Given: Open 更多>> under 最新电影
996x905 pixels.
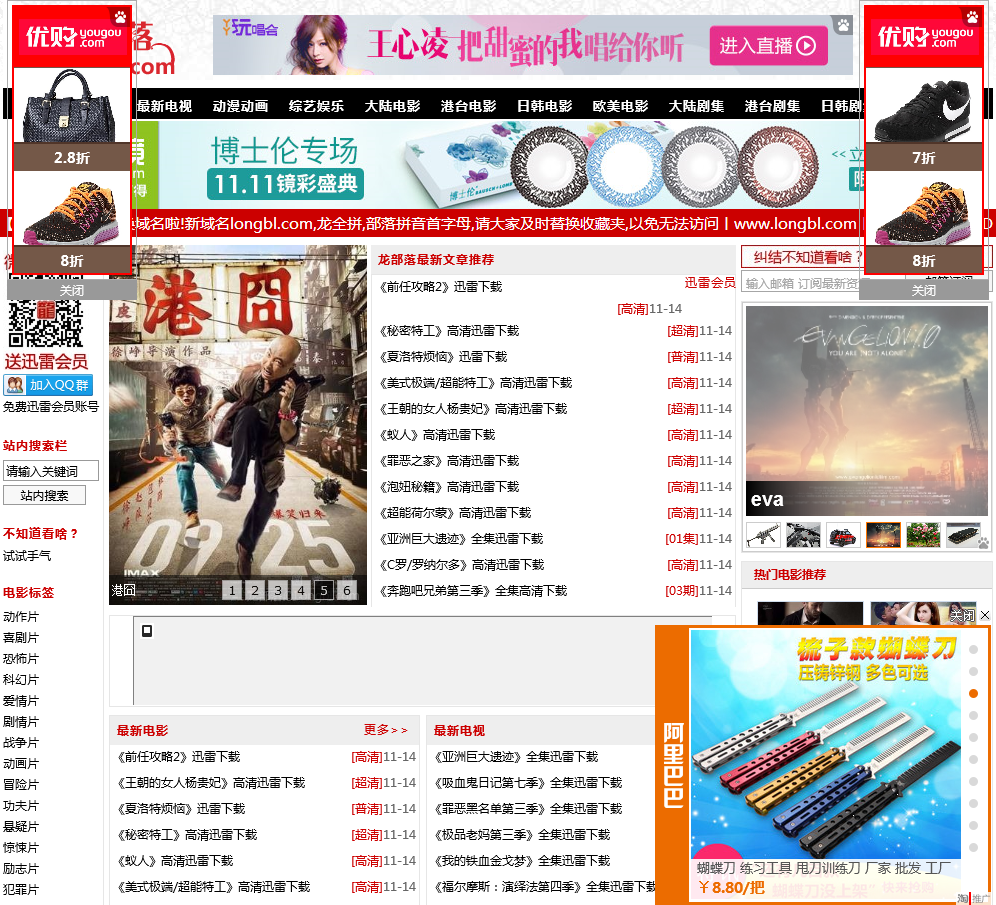Looking at the screenshot, I should tap(386, 730).
